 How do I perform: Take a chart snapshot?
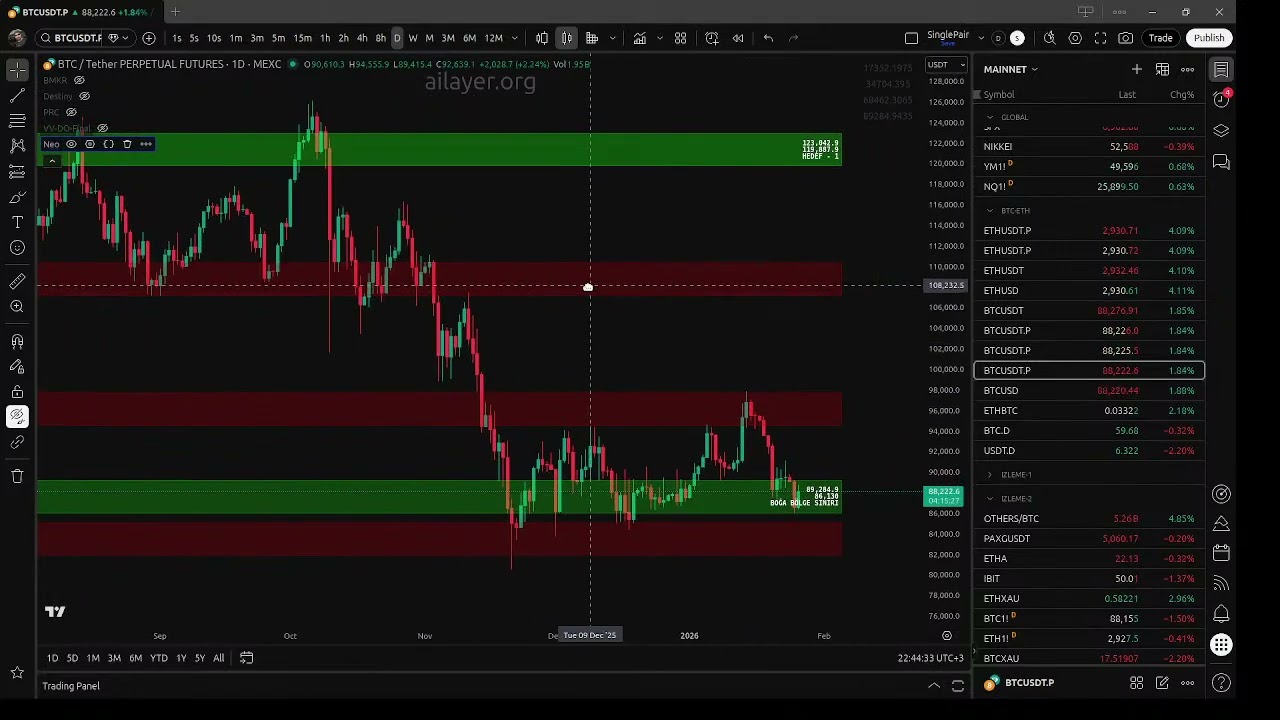[1126, 38]
